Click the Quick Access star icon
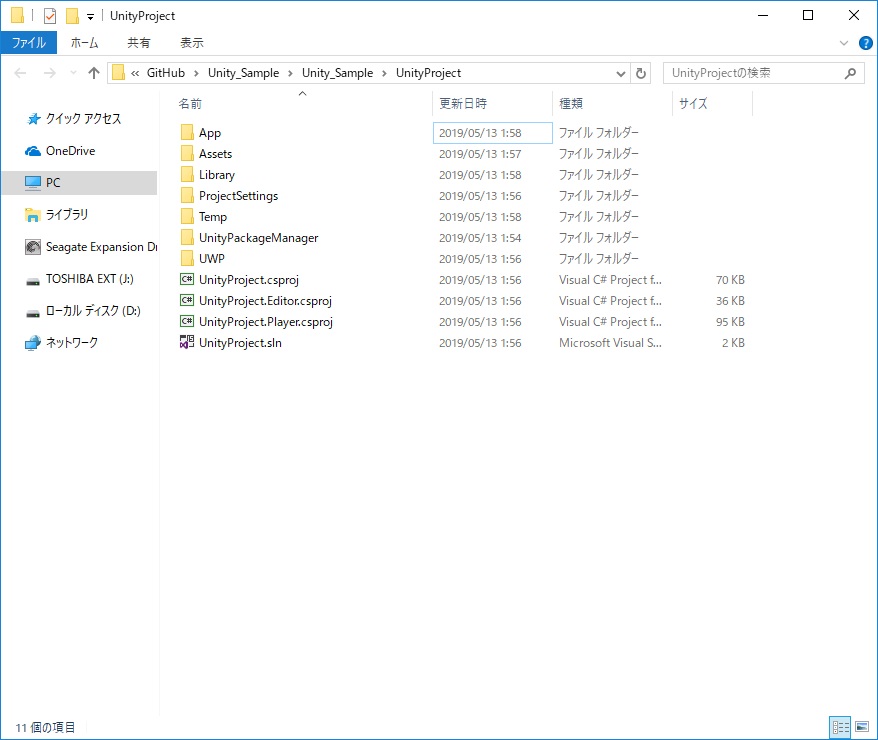 34,119
